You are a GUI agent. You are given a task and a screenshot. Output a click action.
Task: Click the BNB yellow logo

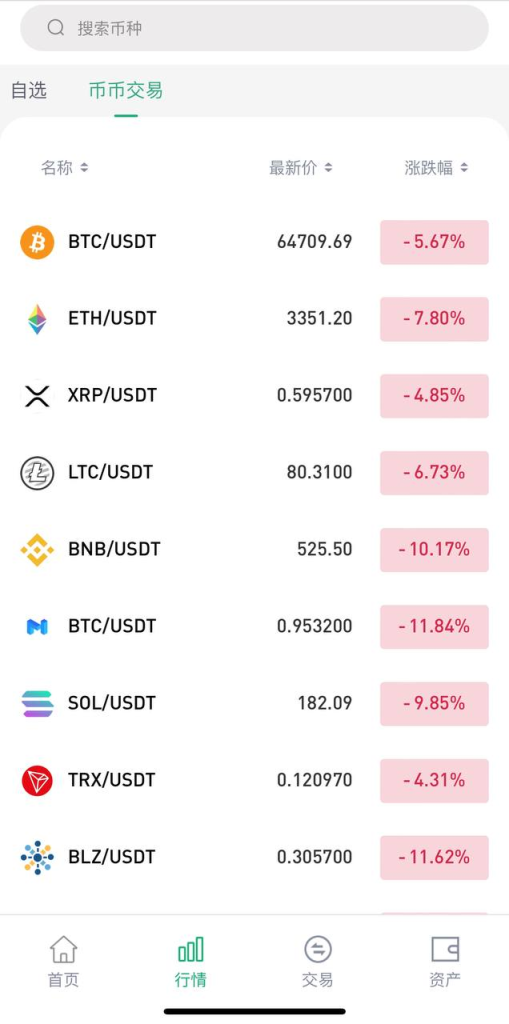[x=37, y=549]
